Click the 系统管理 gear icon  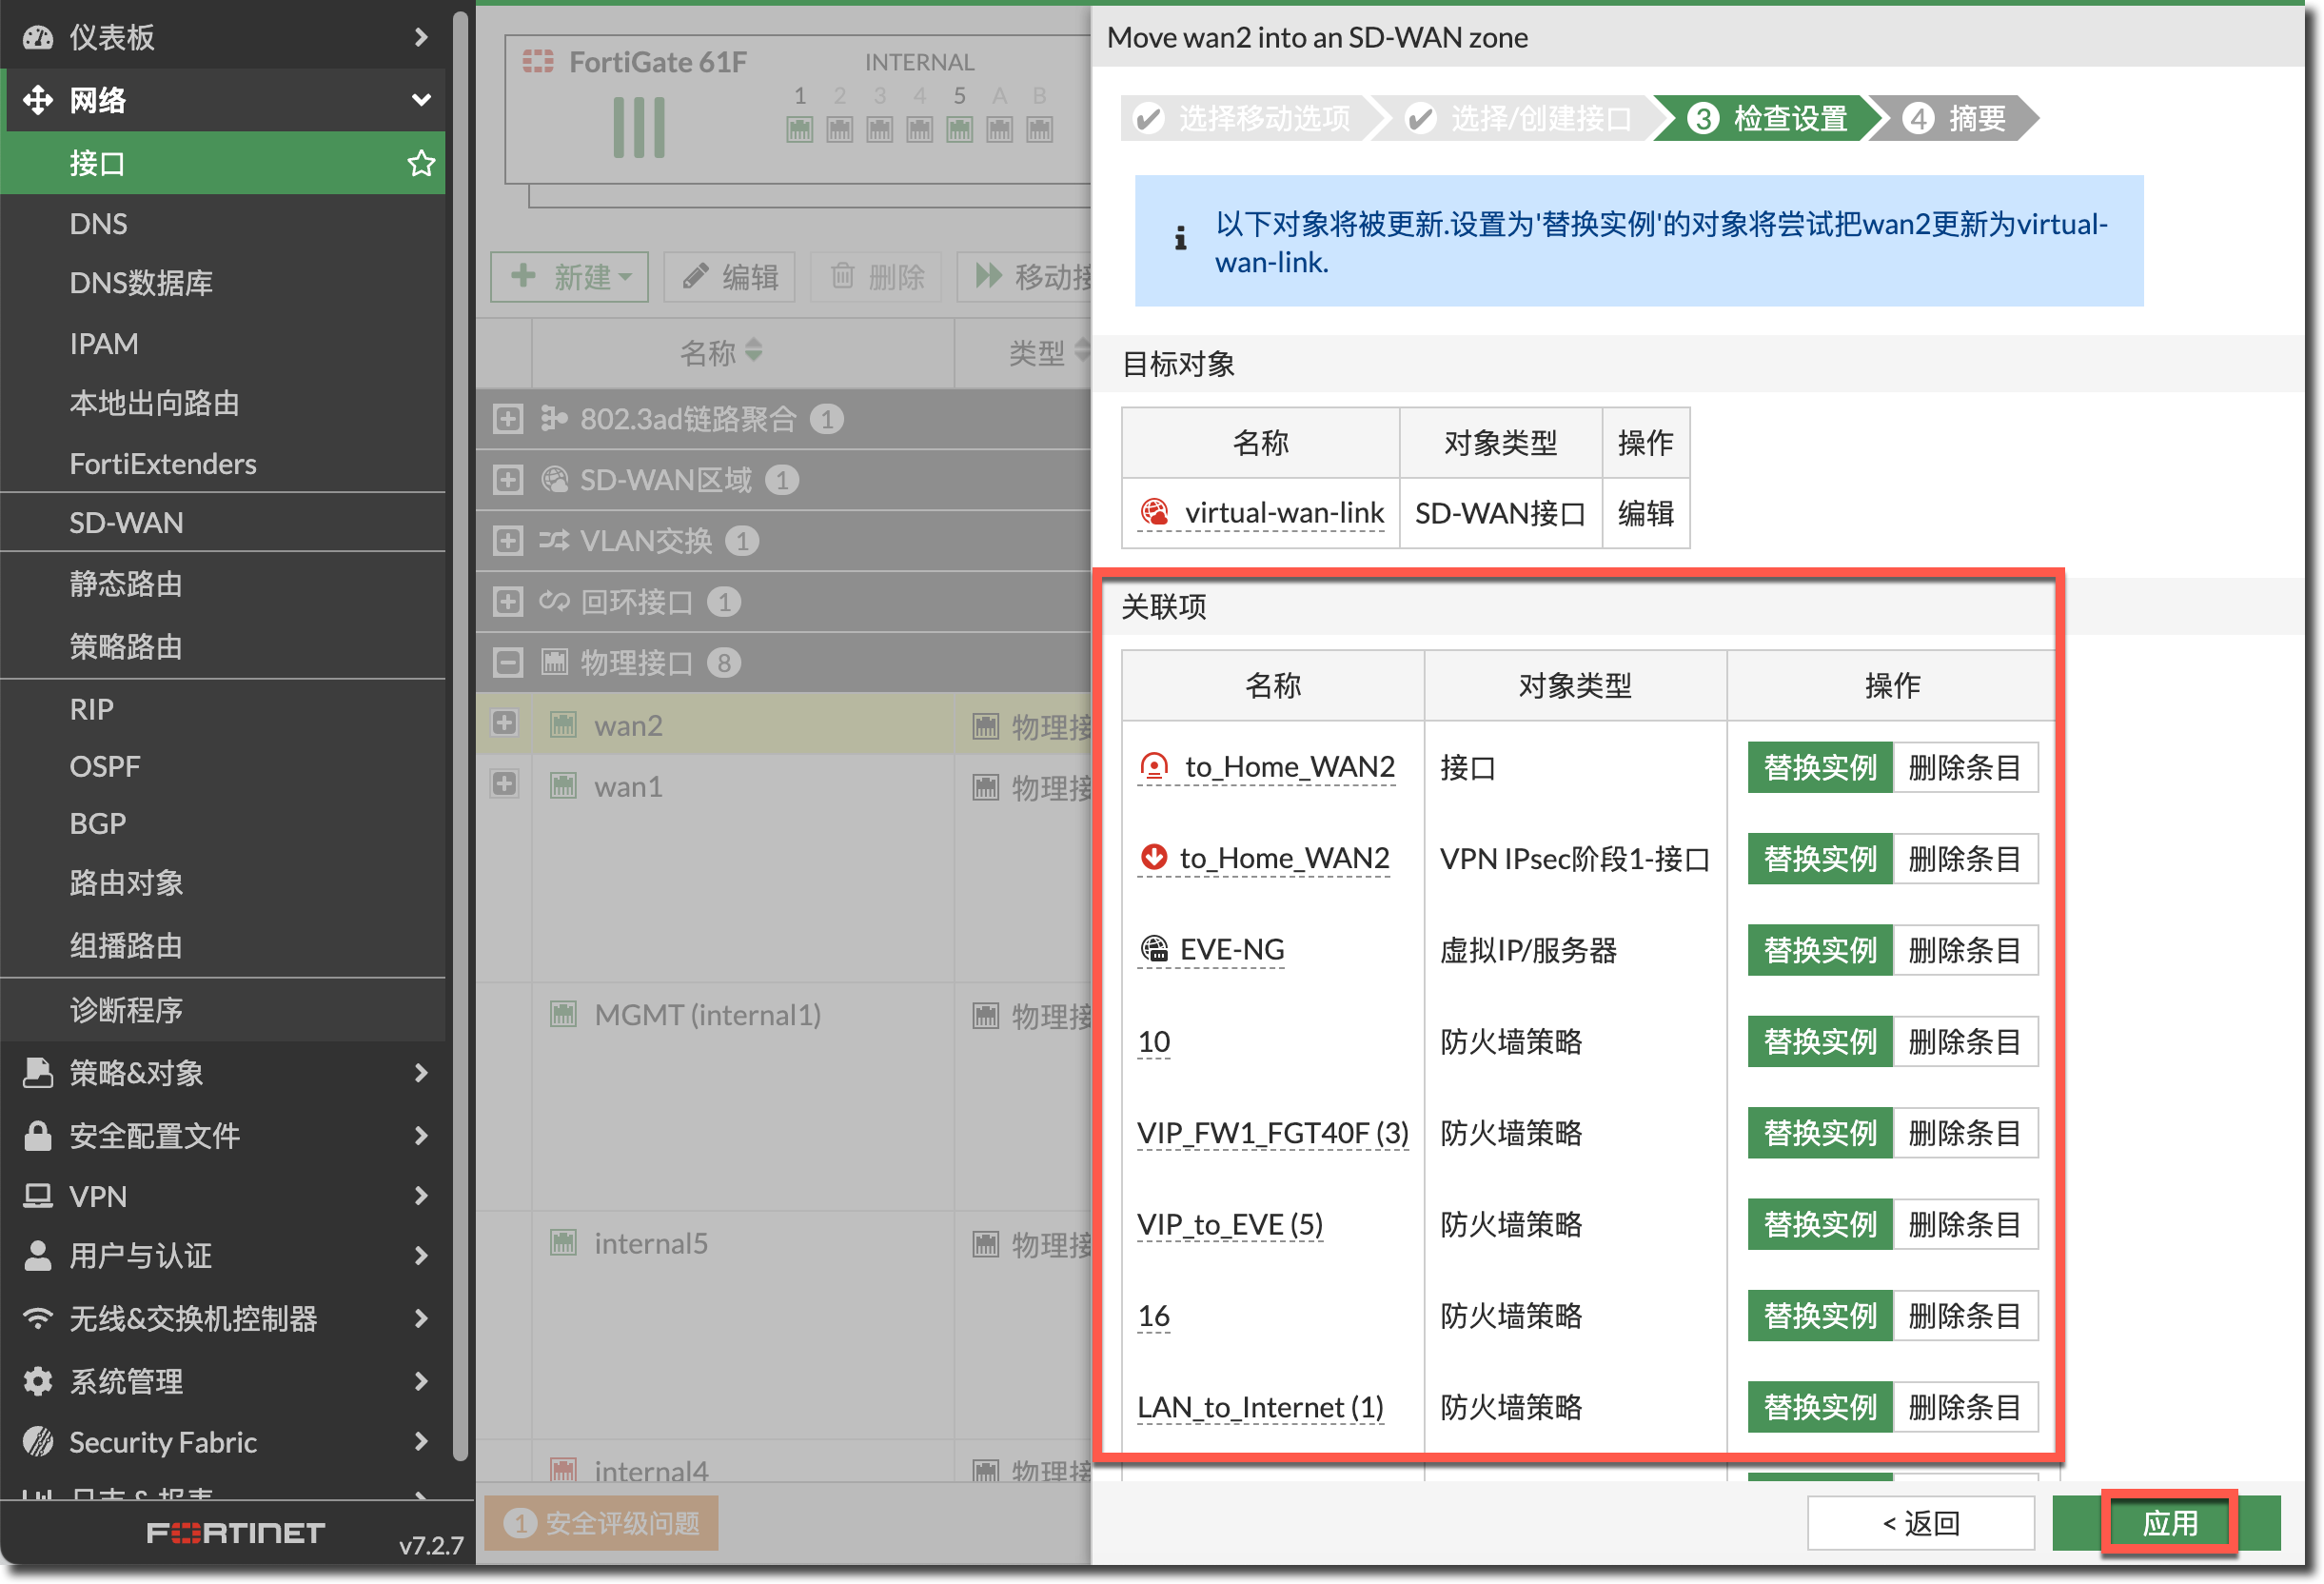38,1381
